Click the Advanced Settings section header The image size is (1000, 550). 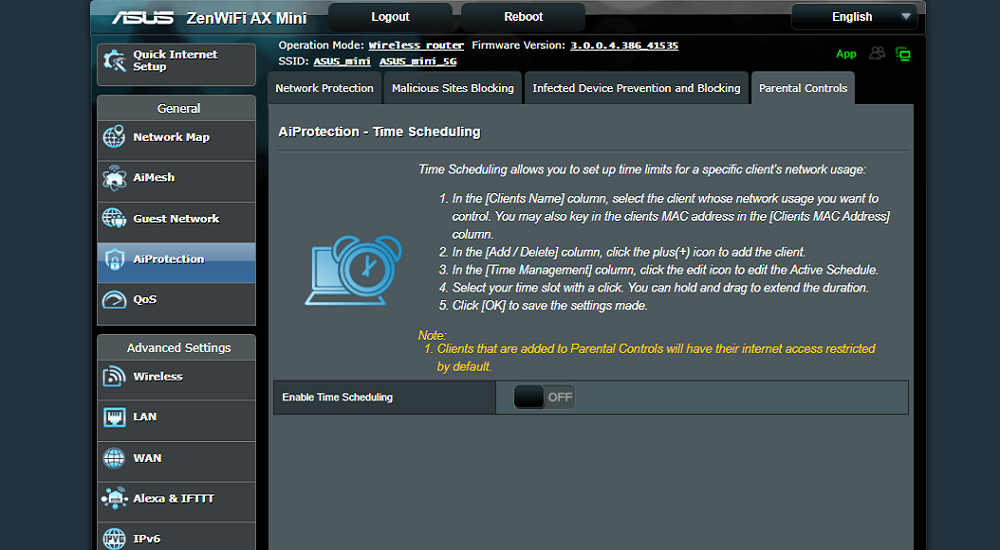[x=179, y=348]
